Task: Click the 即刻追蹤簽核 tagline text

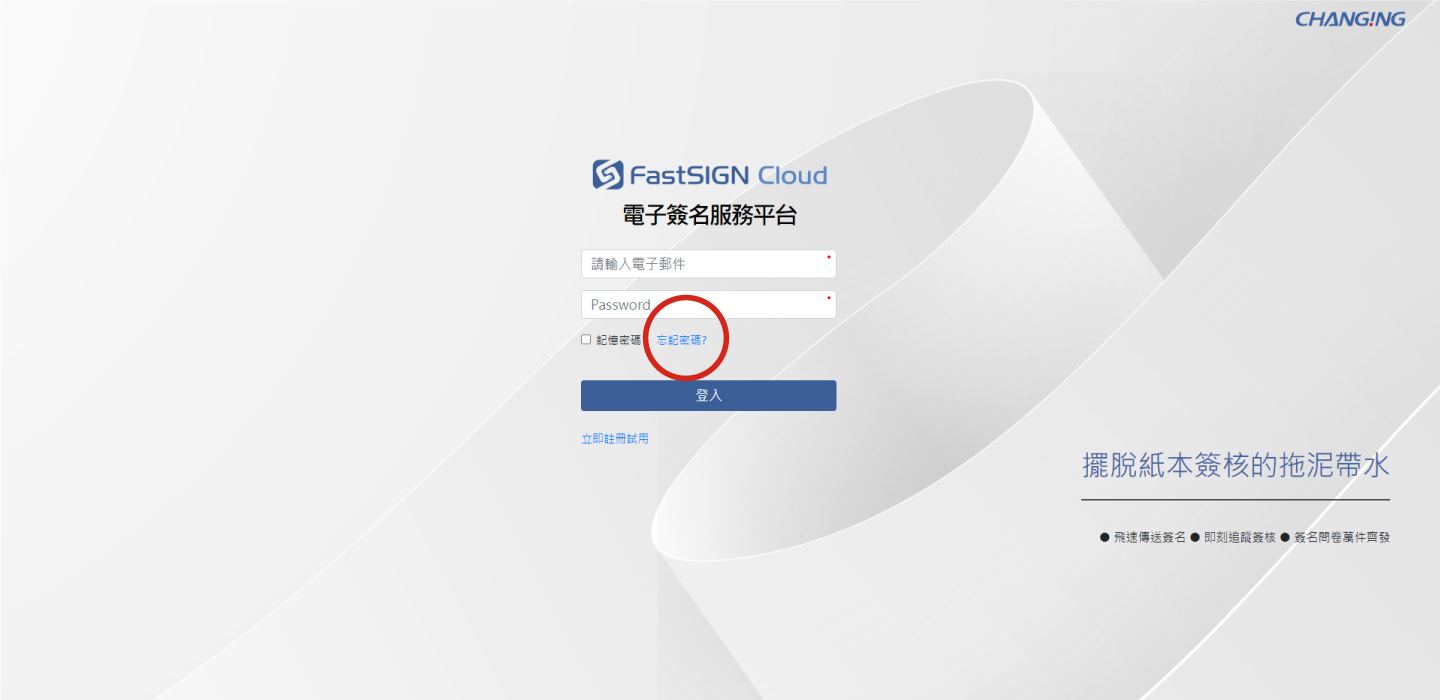Action: 1240,537
